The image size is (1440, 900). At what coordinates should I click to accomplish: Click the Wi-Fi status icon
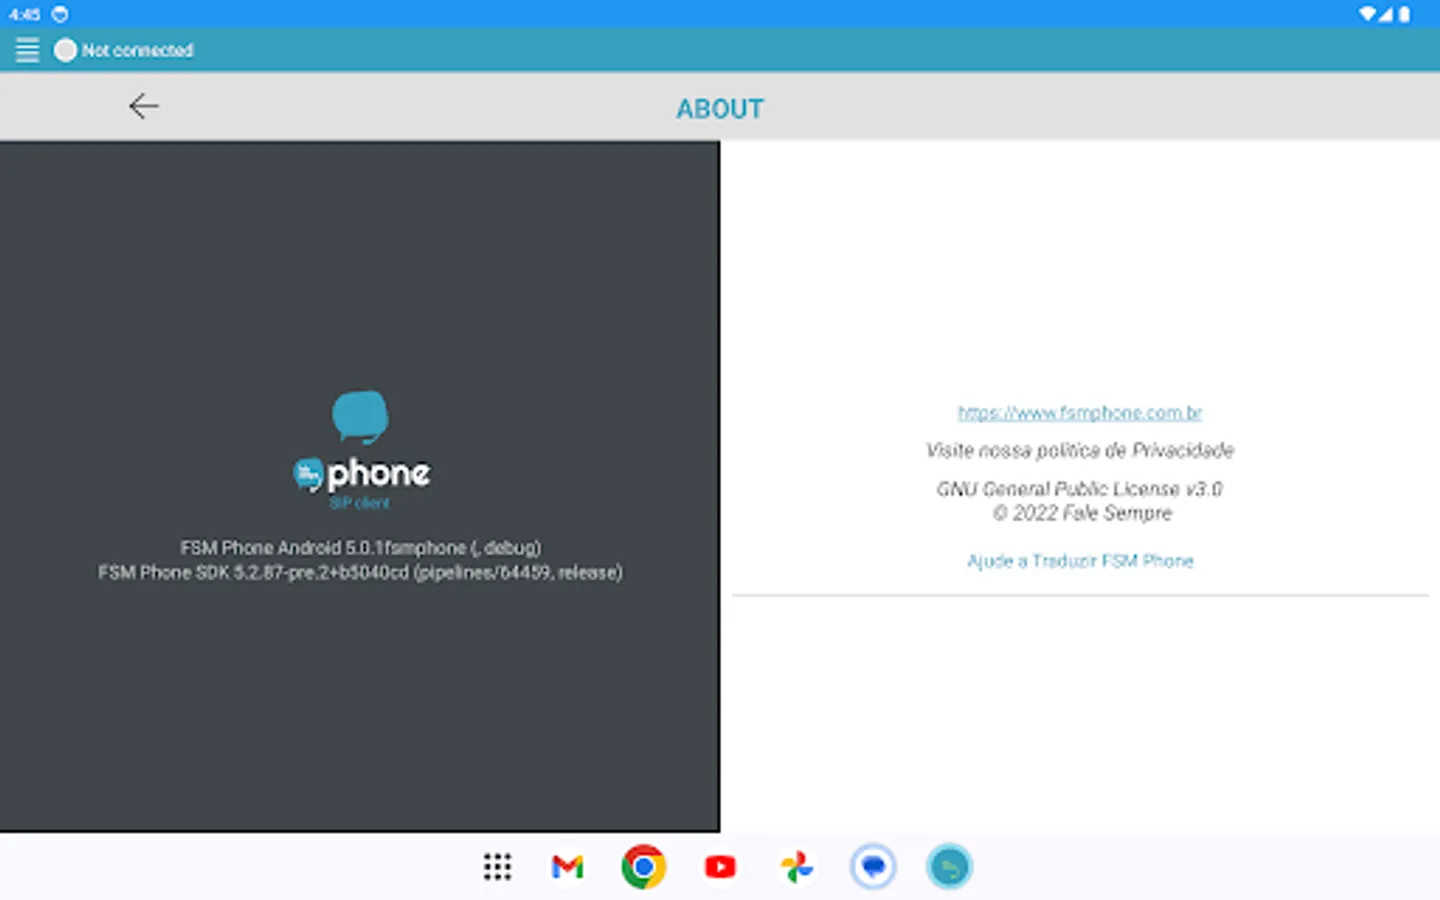click(x=1367, y=14)
